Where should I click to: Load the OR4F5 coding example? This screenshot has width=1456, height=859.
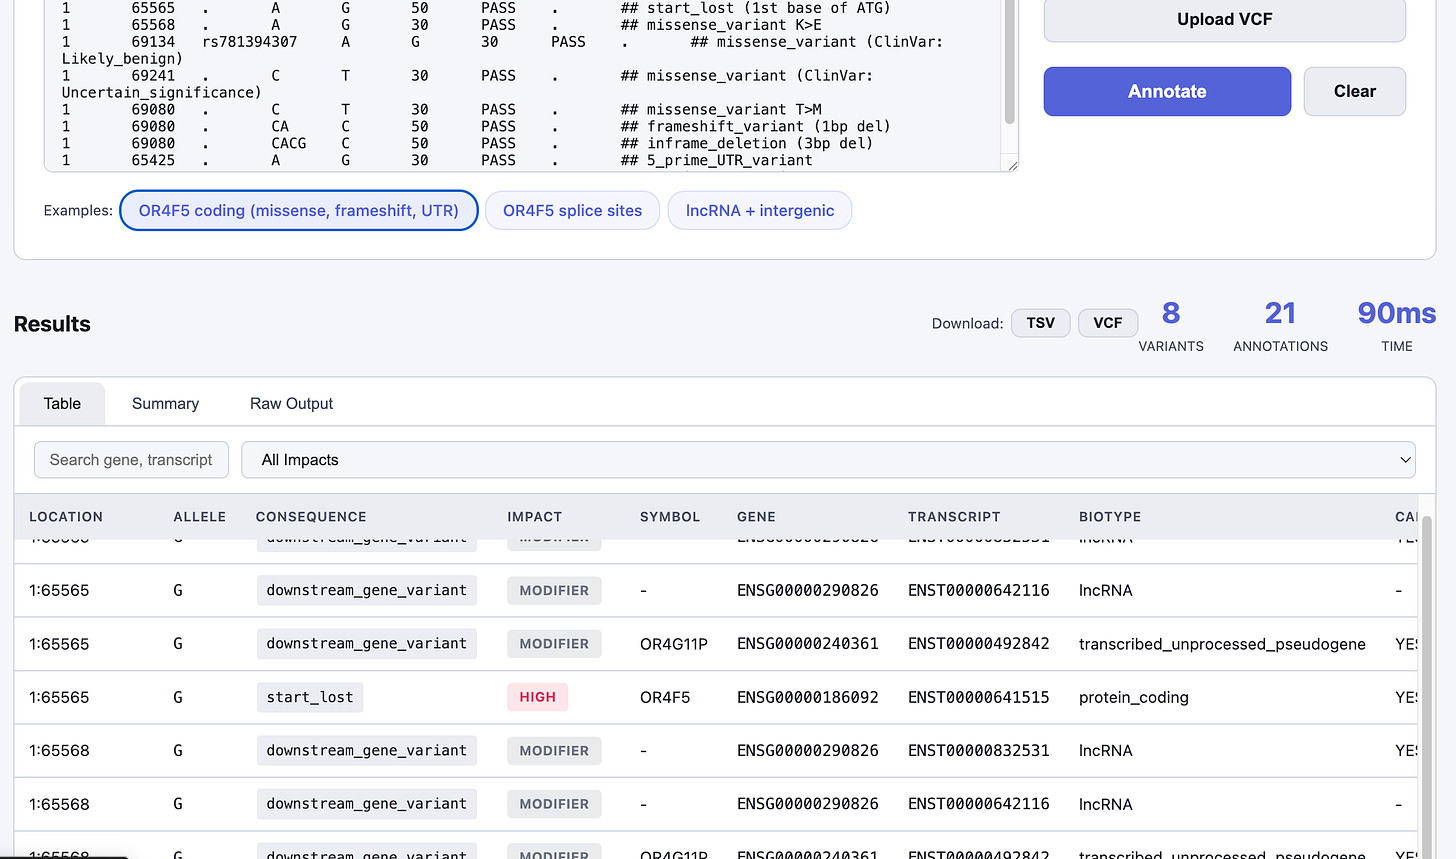click(299, 210)
